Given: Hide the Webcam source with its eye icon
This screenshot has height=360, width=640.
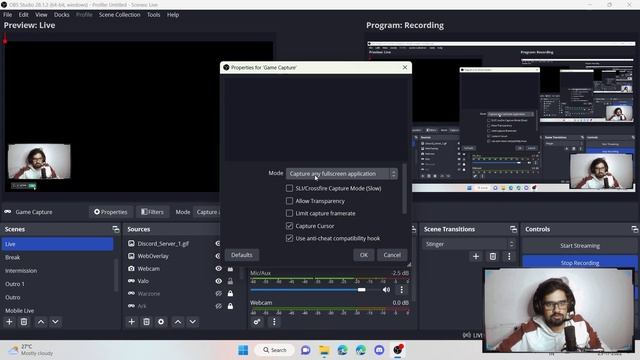Looking at the screenshot, I should [219, 269].
